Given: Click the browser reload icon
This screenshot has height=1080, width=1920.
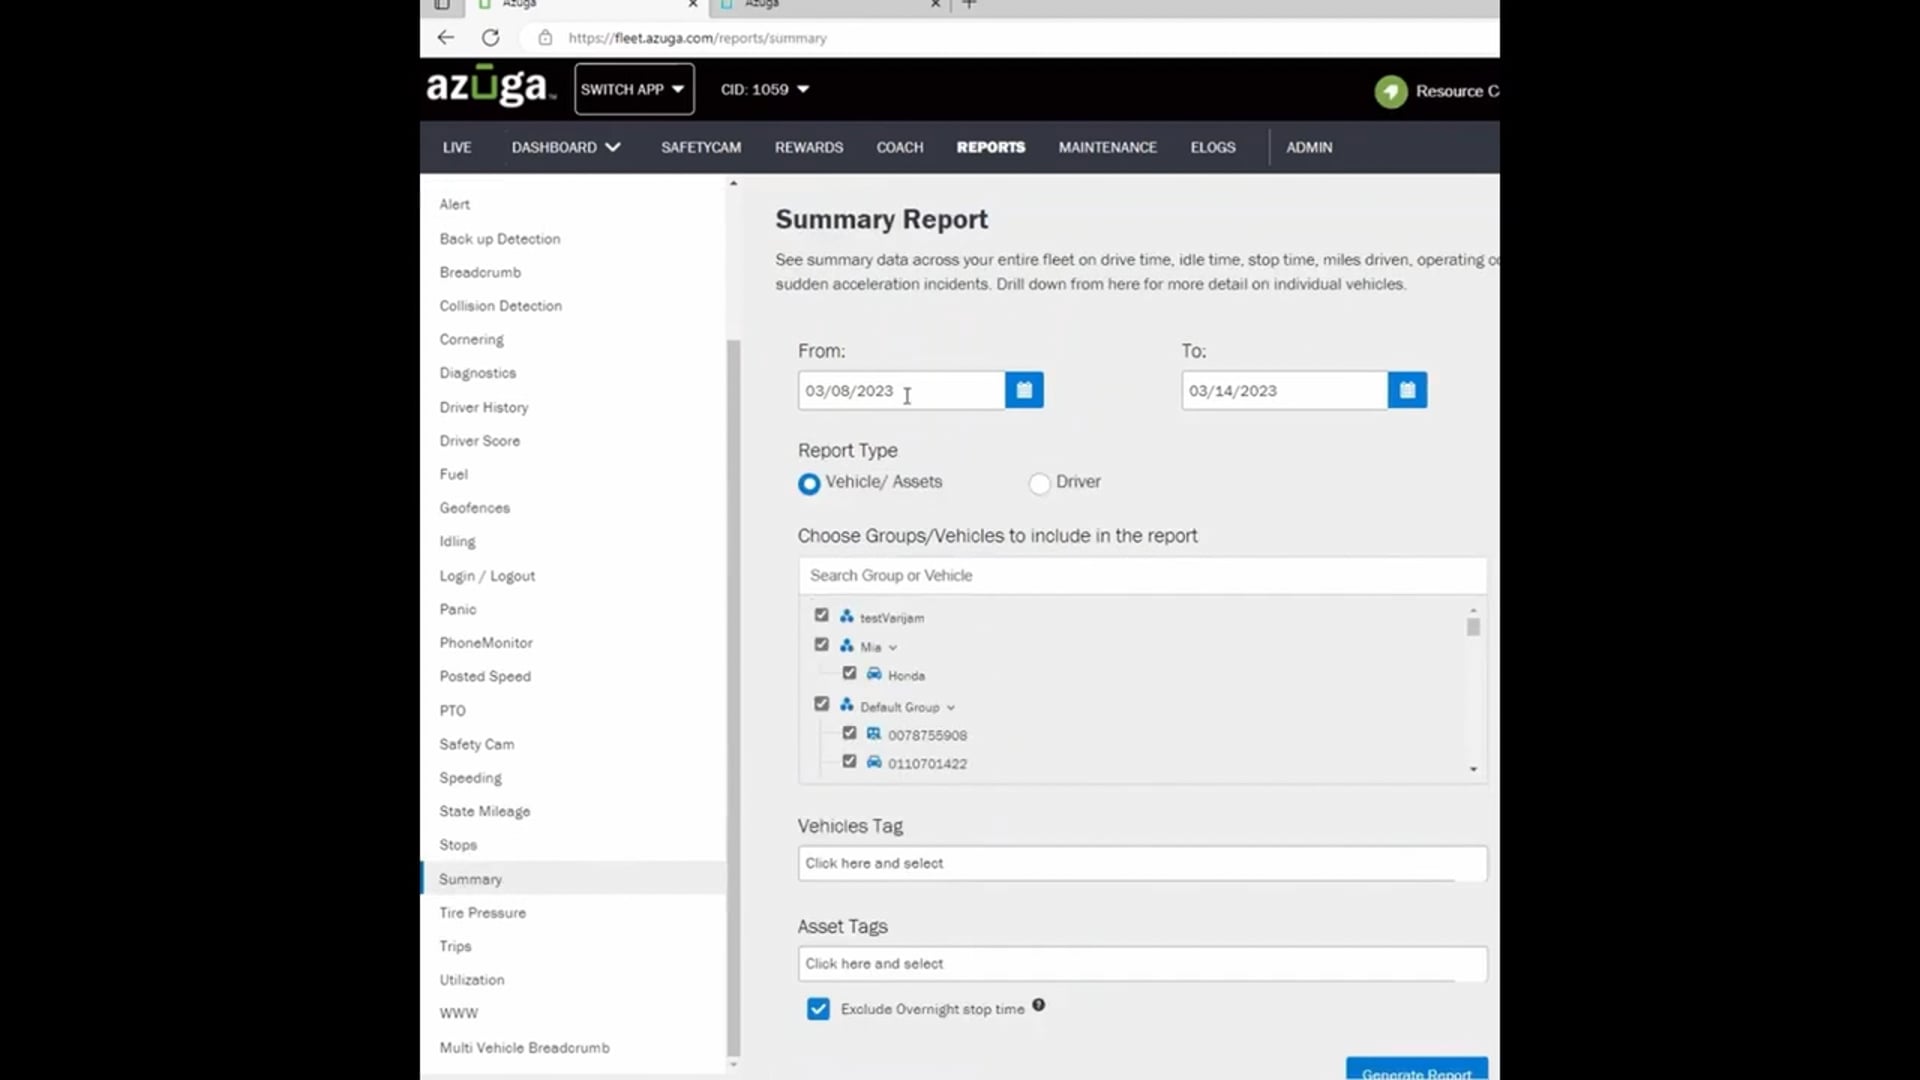Looking at the screenshot, I should (x=490, y=38).
